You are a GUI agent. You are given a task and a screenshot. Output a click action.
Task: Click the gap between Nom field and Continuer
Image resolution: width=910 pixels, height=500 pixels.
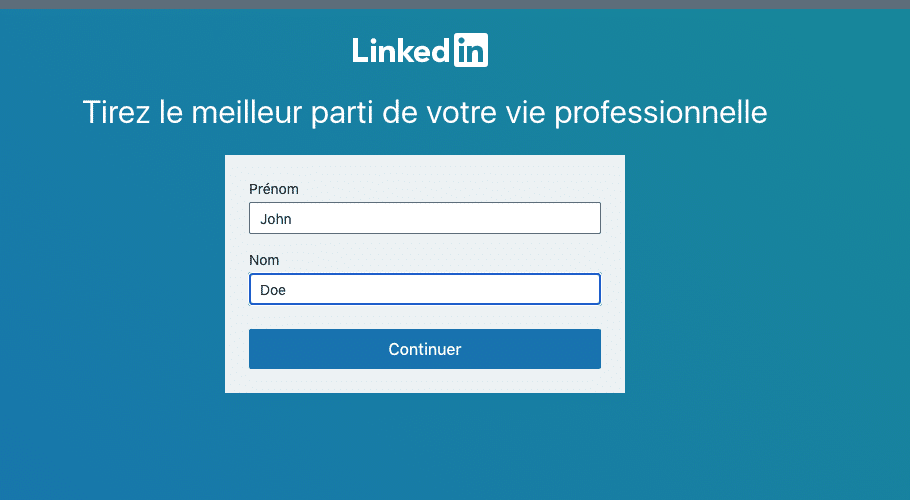[x=425, y=317]
